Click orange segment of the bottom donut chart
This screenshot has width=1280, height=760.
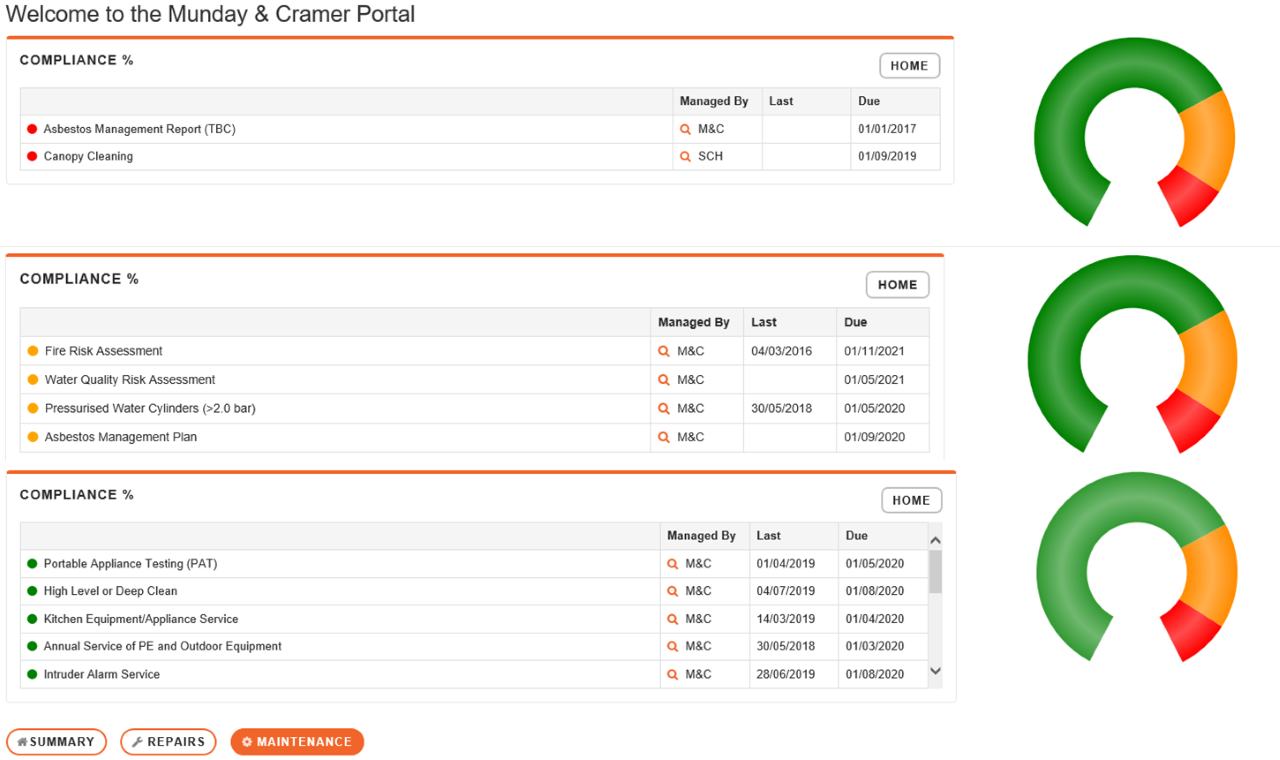coord(1211,575)
